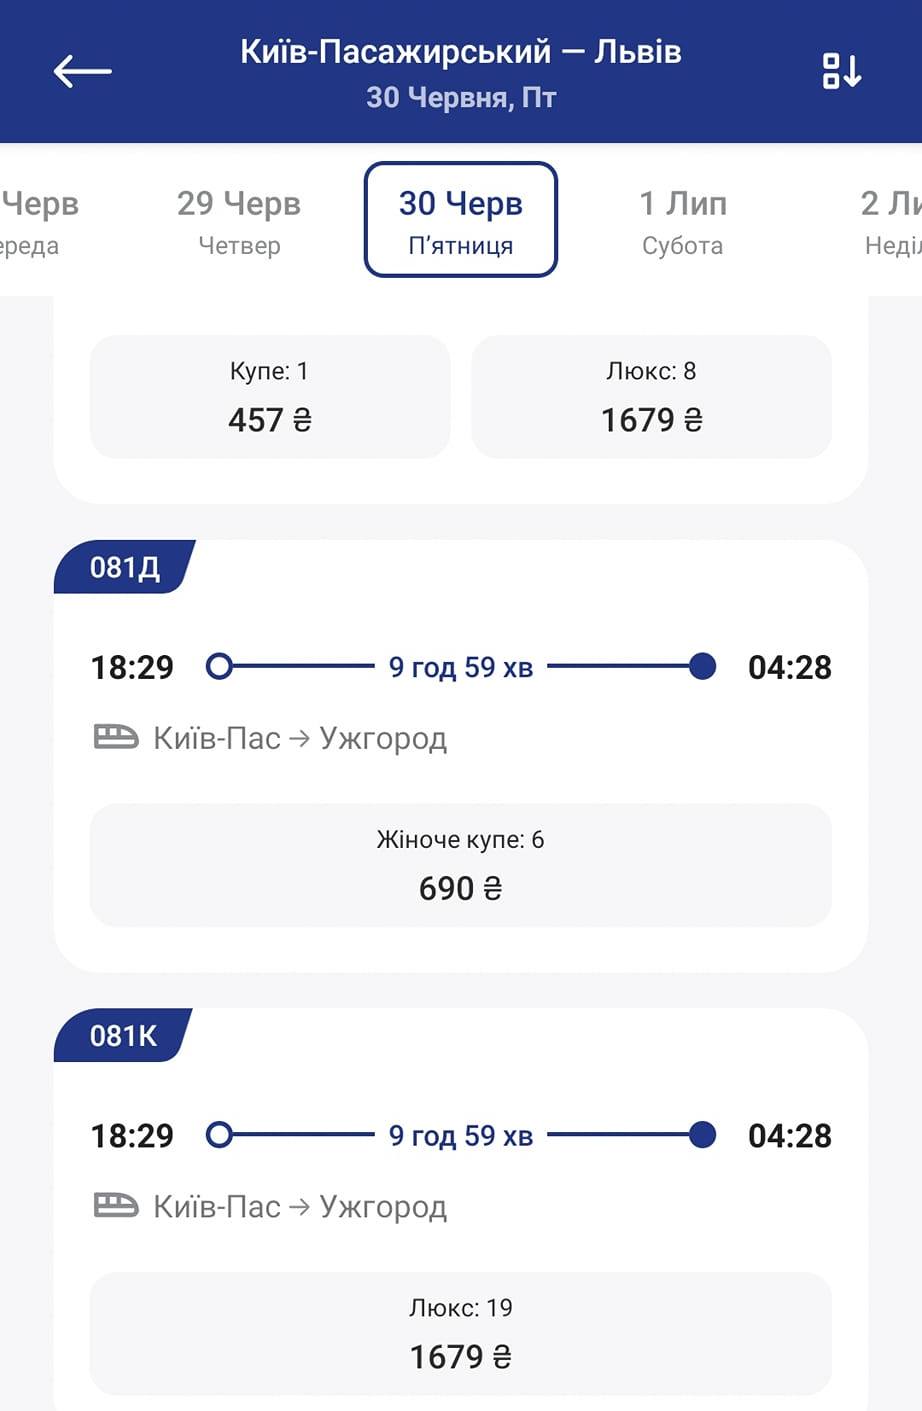Screen dimensions: 922x1411
Task: Tap the 081Д train number badge
Action: click(124, 568)
